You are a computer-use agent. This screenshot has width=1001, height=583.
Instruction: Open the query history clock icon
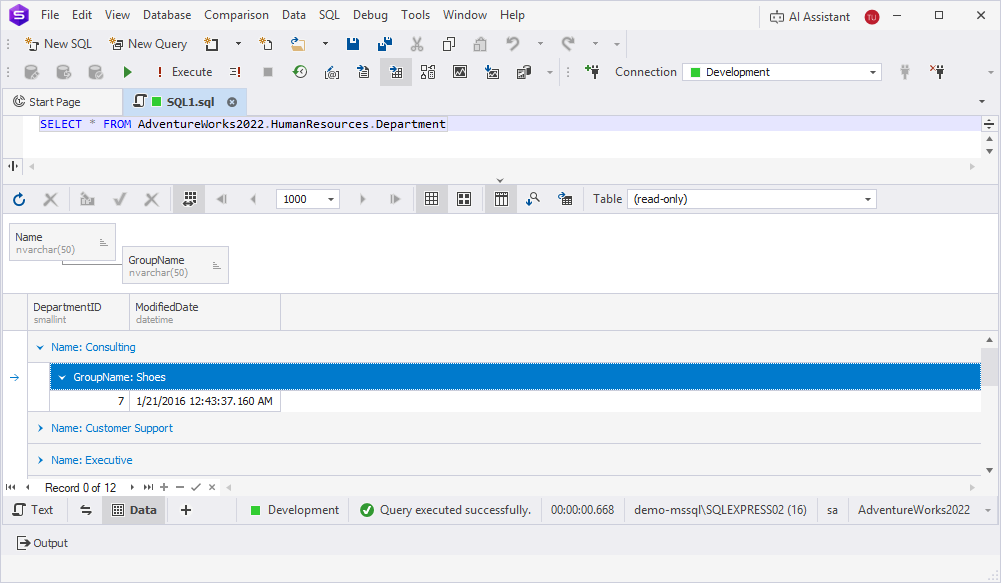coord(300,72)
